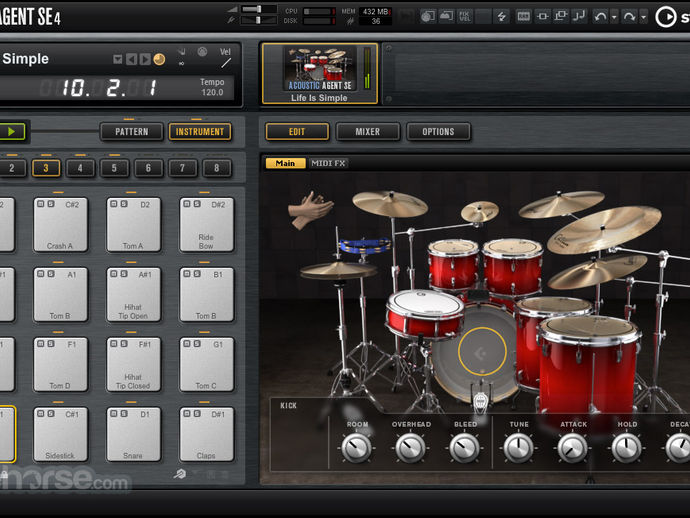Mute the Crash A pad
The width and height of the screenshot is (690, 518).
coord(40,204)
